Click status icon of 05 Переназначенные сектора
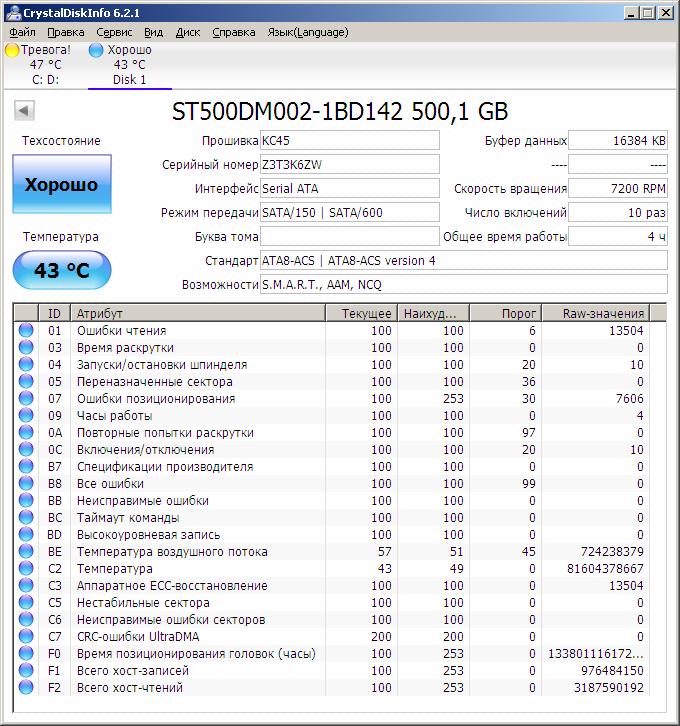 (x=26, y=381)
